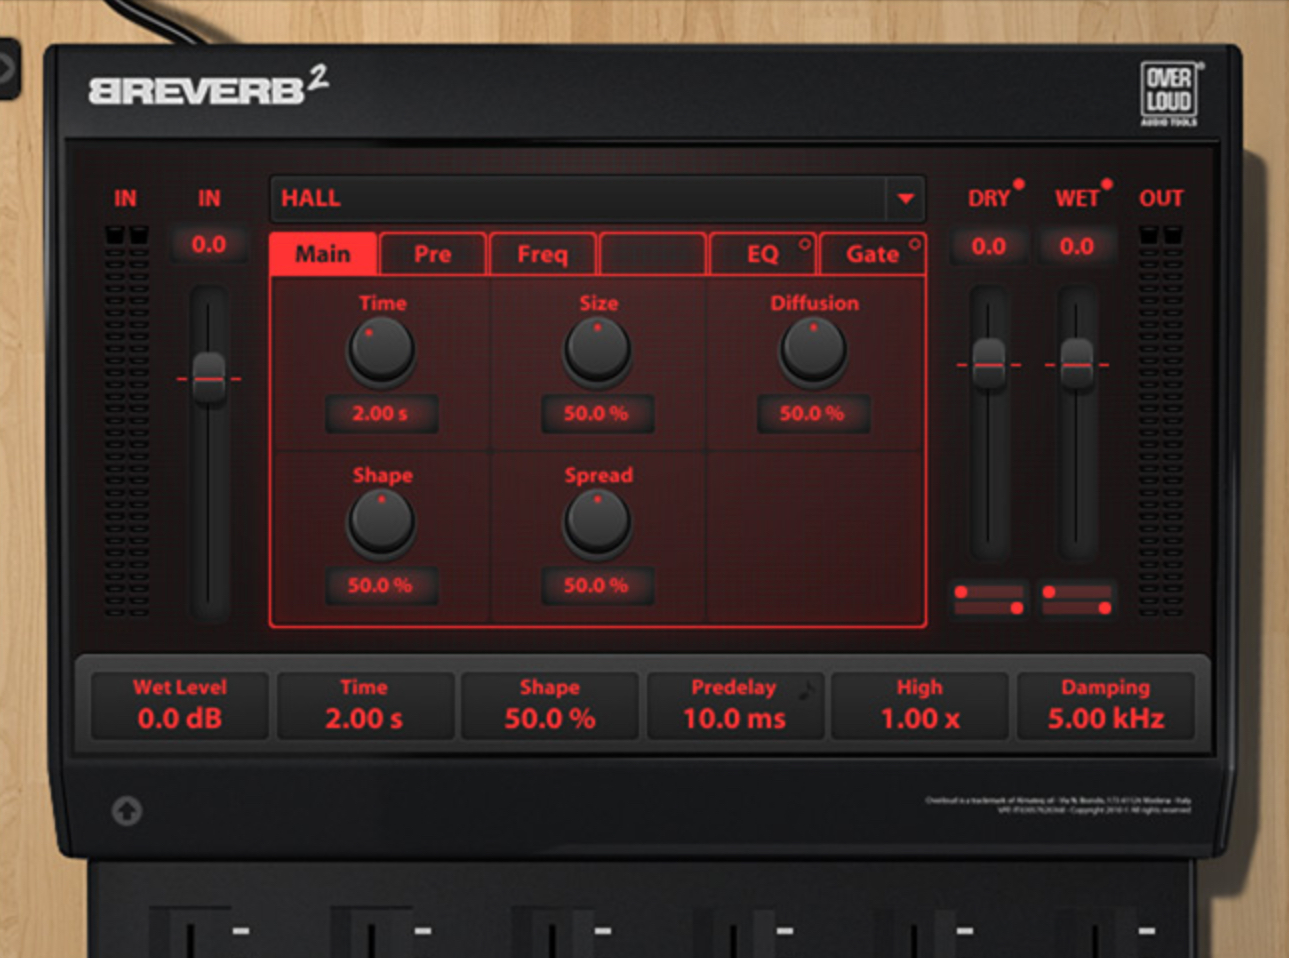Click the 50.0 % value under Diffusion
Screen dimensions: 1289x958
(813, 413)
